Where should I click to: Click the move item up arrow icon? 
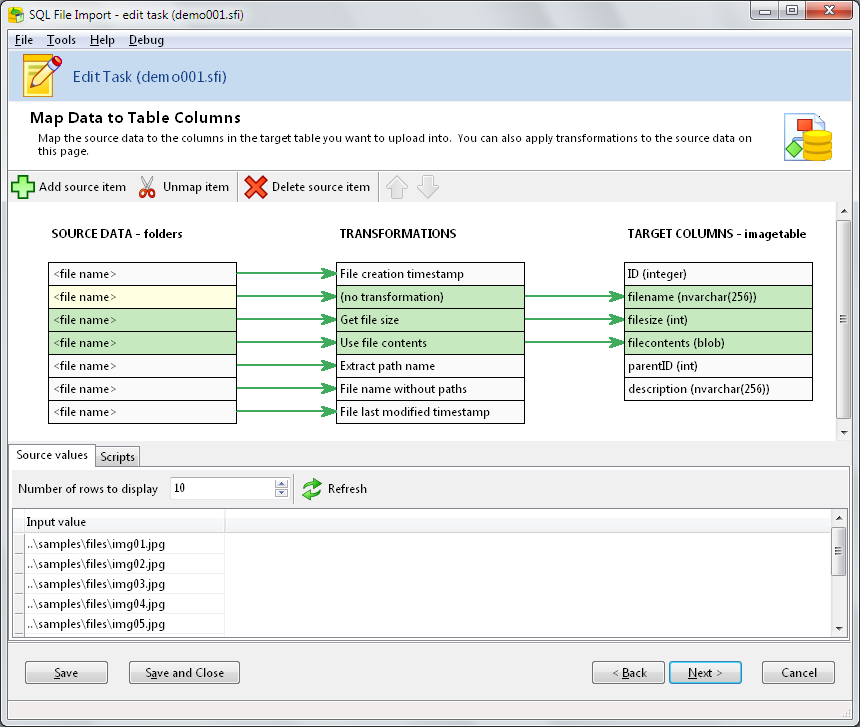click(x=396, y=186)
